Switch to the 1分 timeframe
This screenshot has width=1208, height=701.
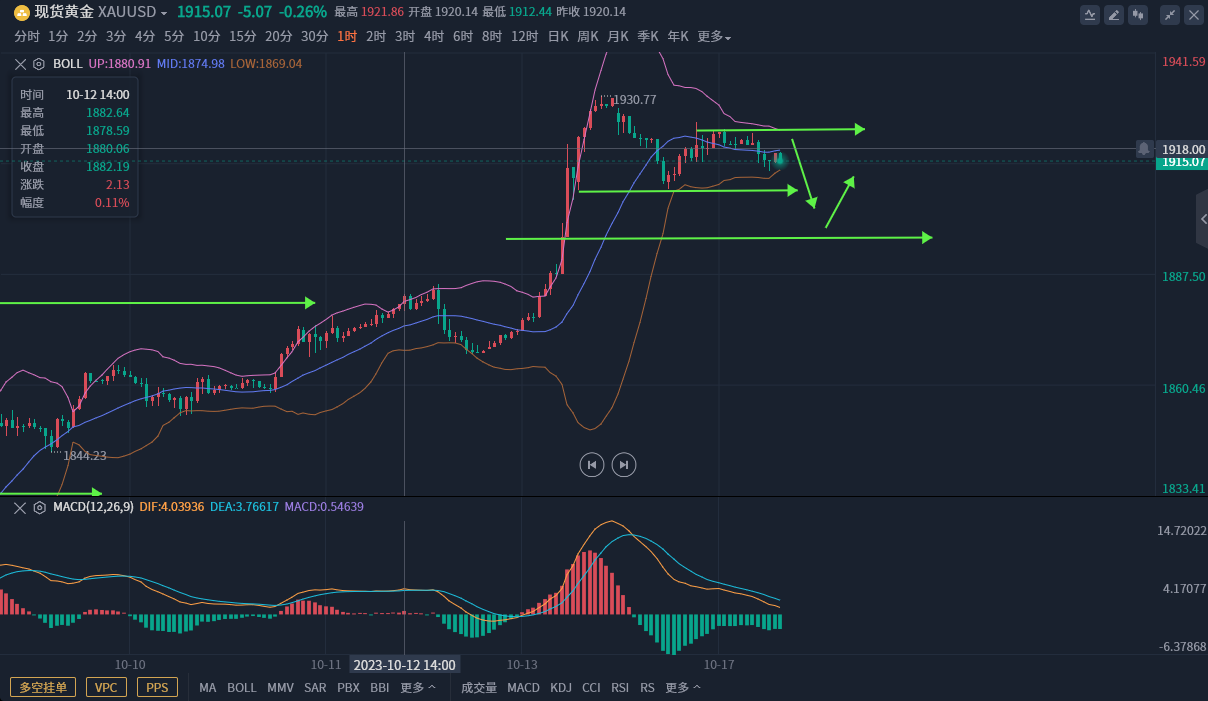[58, 36]
